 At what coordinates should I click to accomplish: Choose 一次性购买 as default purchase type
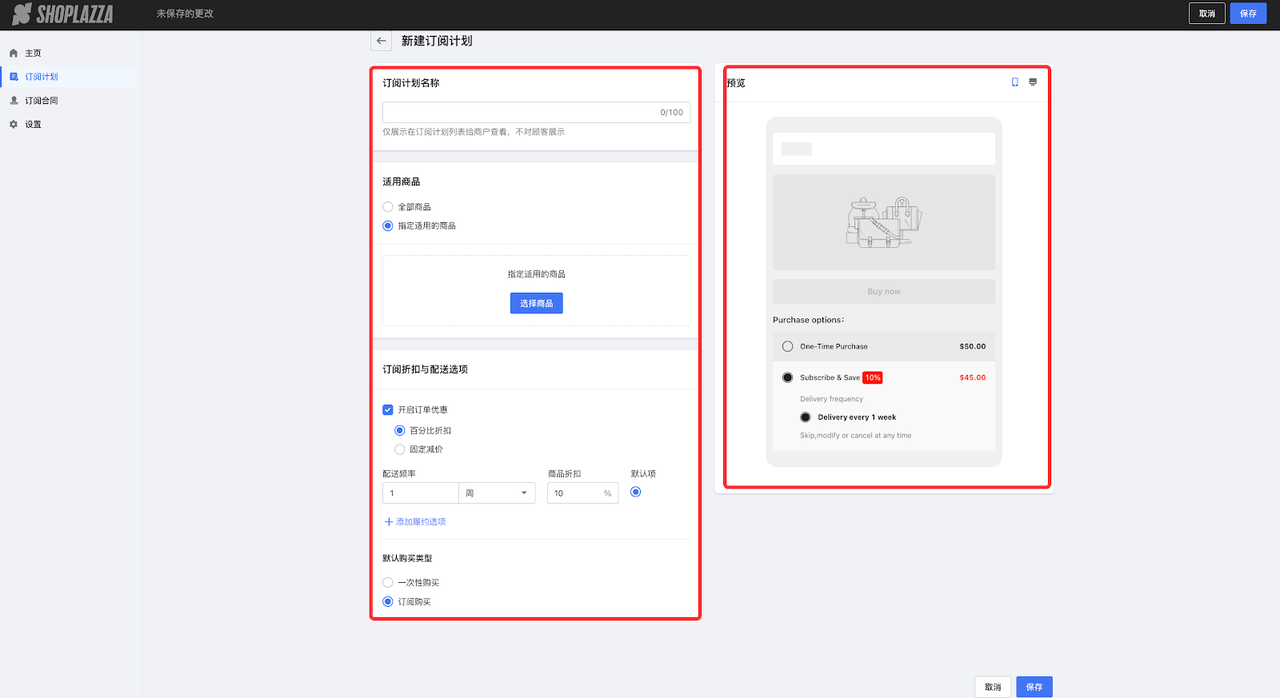[388, 583]
